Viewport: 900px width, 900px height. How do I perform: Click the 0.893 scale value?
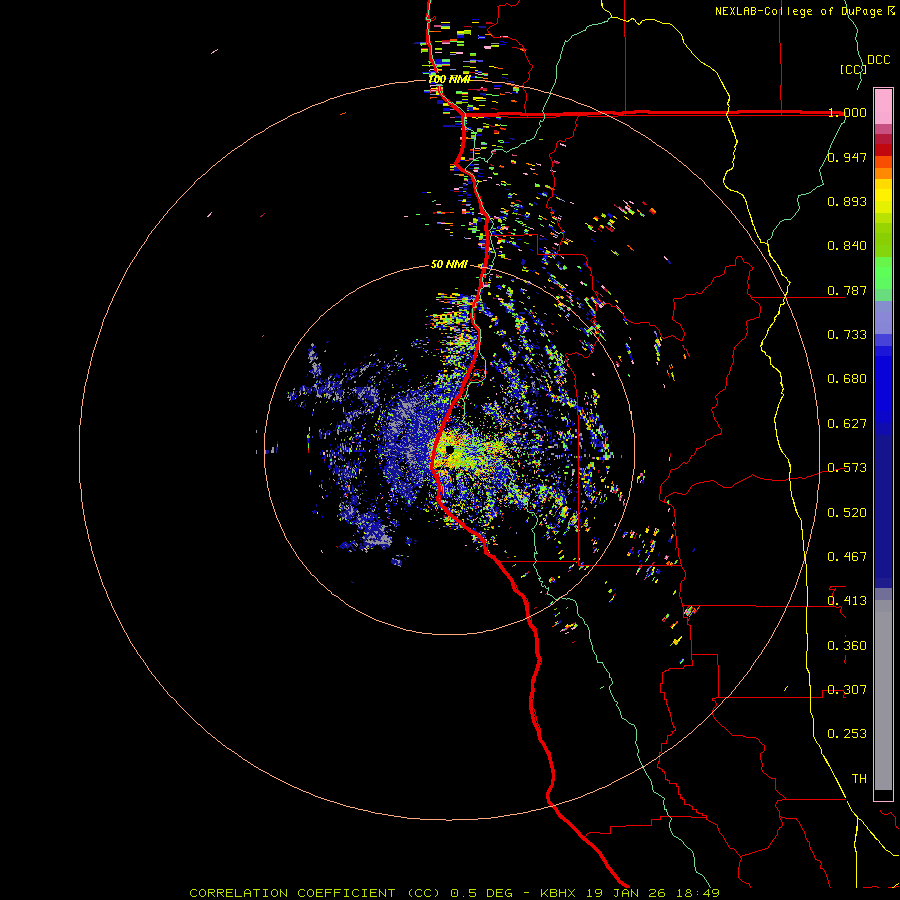pos(847,201)
